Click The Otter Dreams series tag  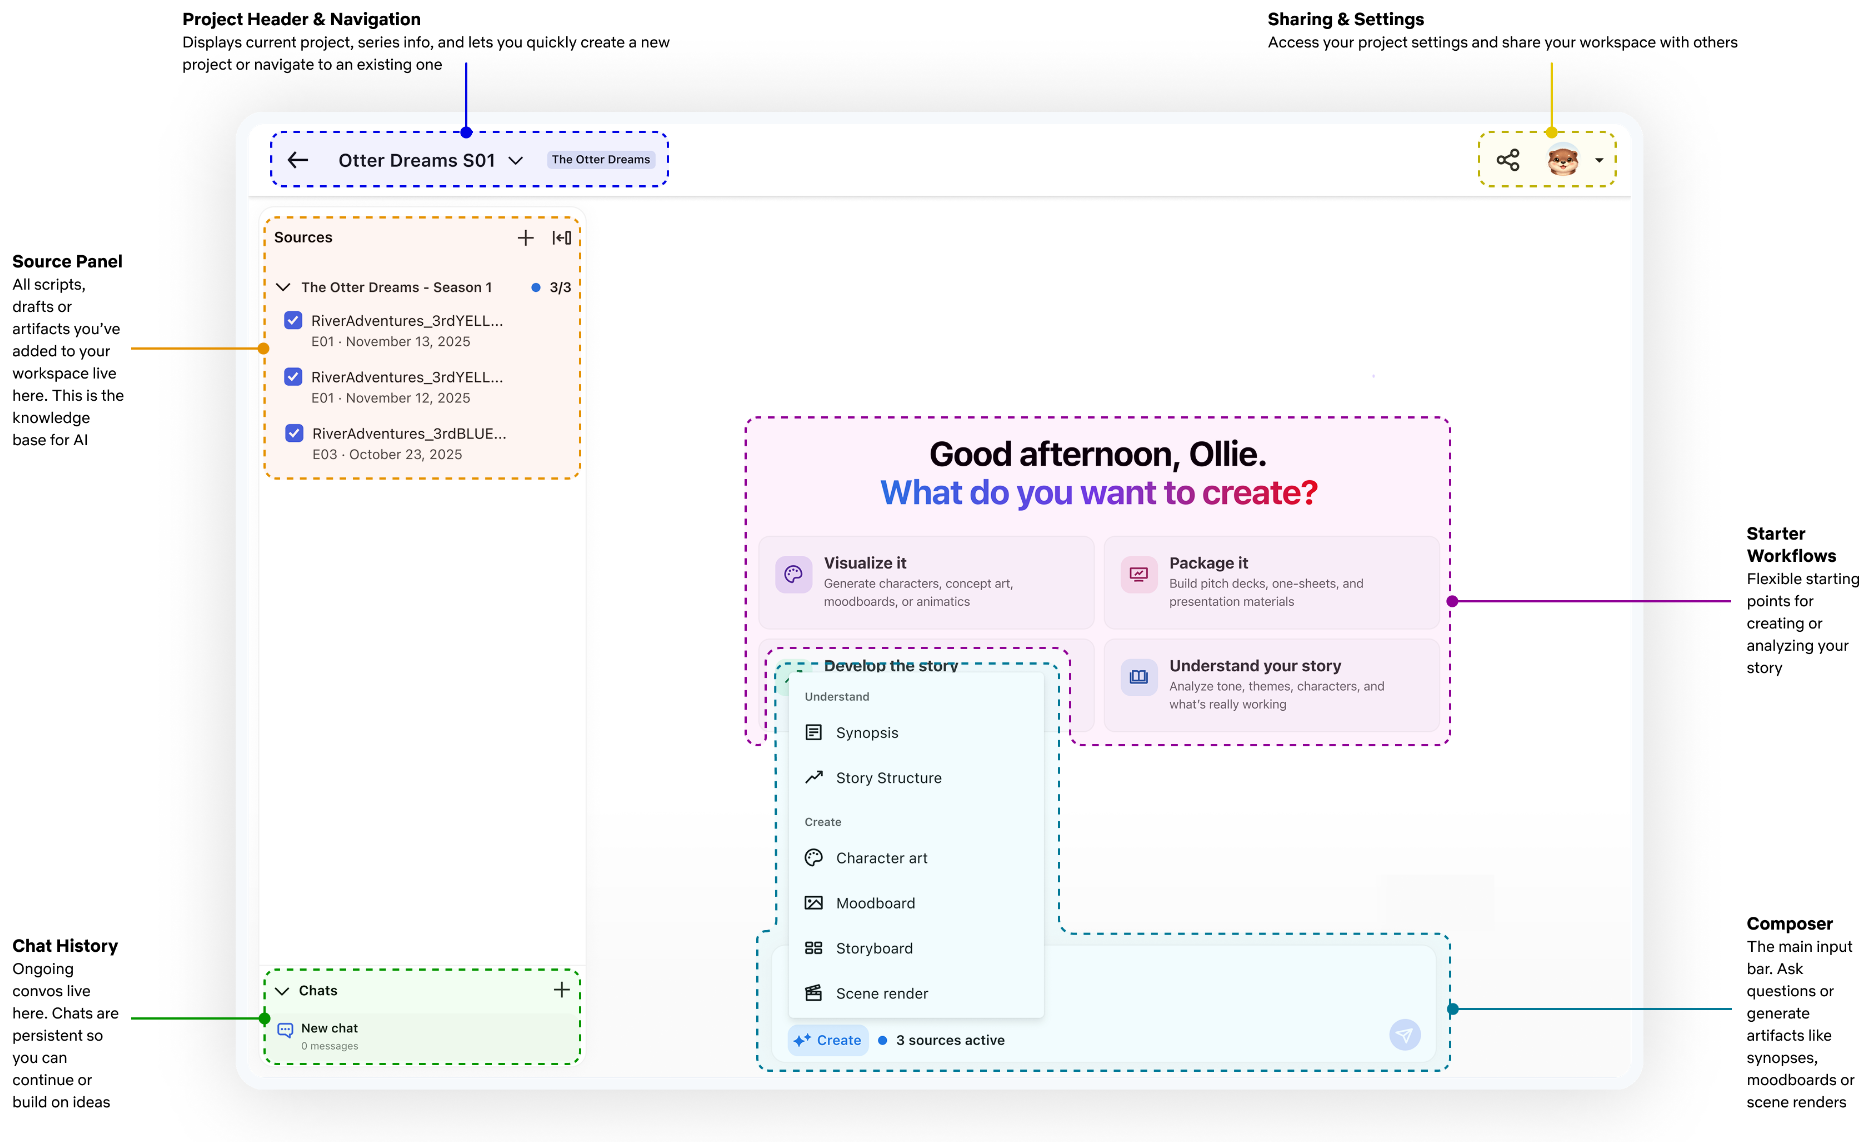pyautogui.click(x=601, y=160)
